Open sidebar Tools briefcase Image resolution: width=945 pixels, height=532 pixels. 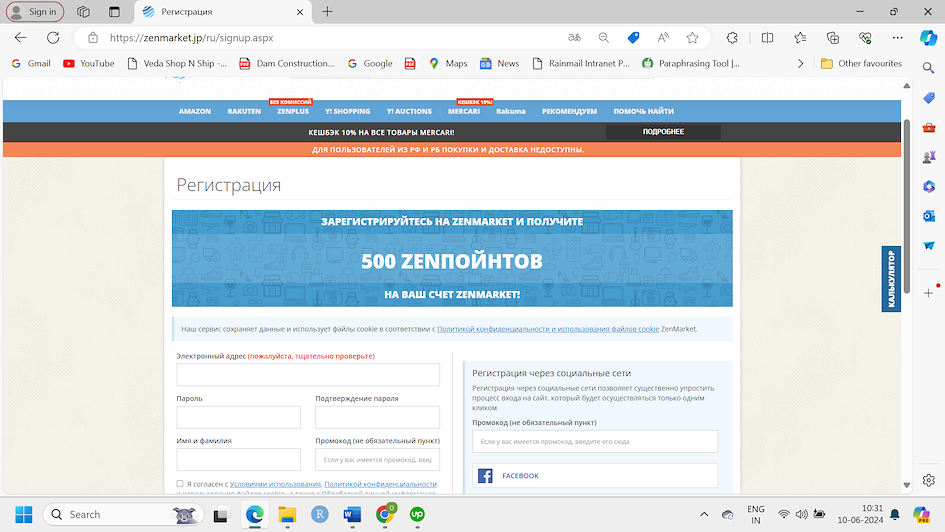point(929,127)
